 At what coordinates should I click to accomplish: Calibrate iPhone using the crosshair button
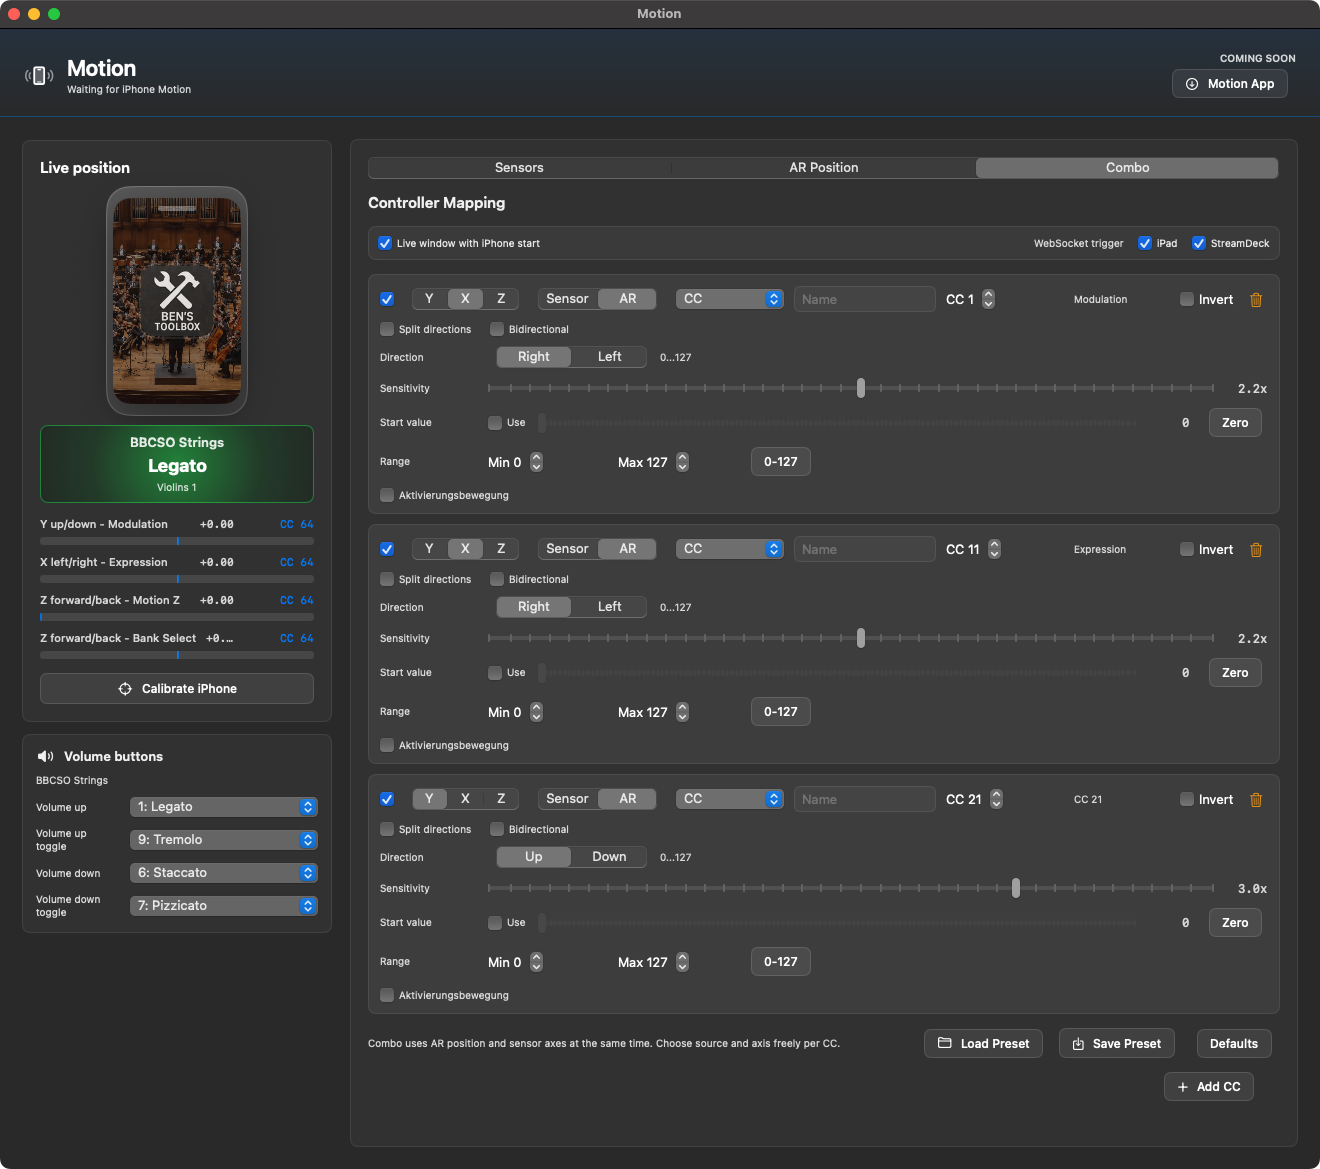click(x=177, y=689)
